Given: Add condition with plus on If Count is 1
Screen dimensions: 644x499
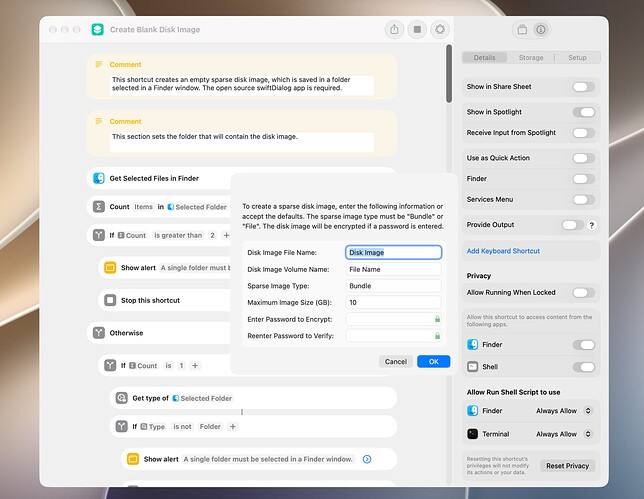Looking at the screenshot, I should click(x=195, y=366).
